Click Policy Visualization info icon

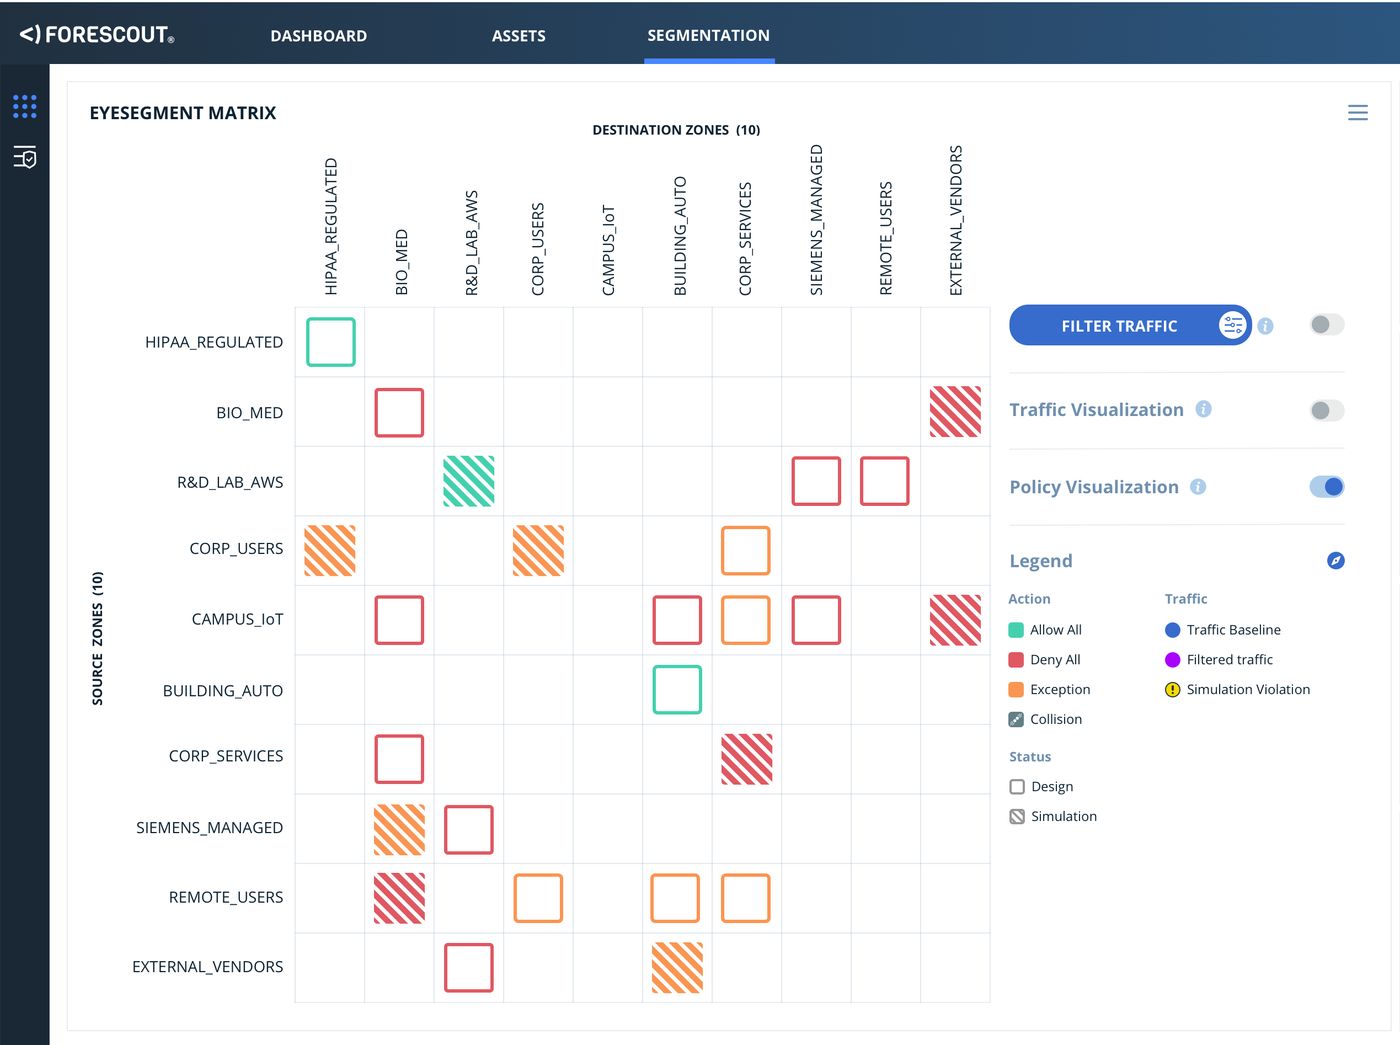pos(1198,487)
